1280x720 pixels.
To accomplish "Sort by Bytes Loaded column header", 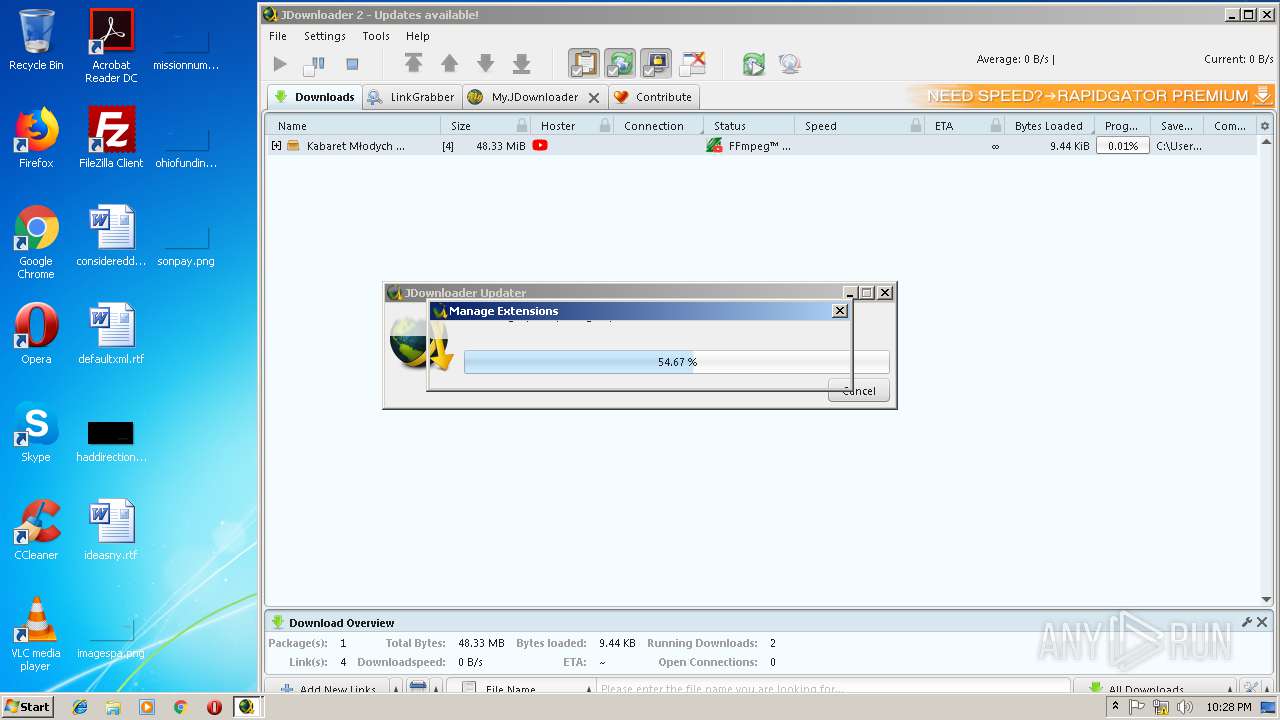I will tap(1048, 126).
